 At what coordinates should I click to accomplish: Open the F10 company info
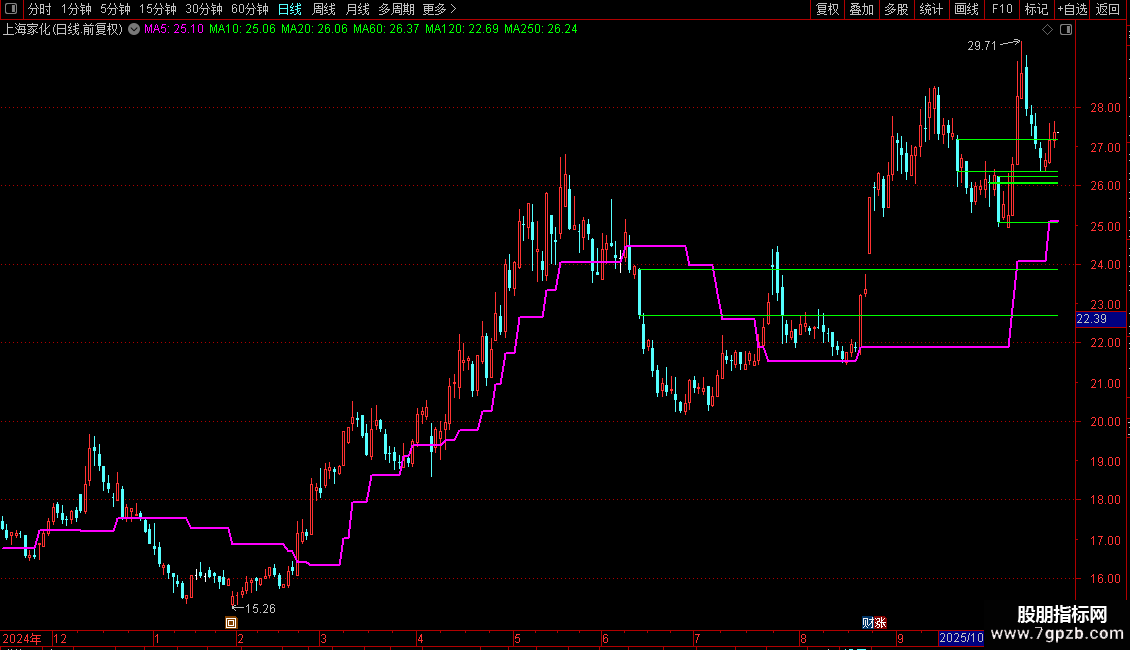(x=1002, y=9)
